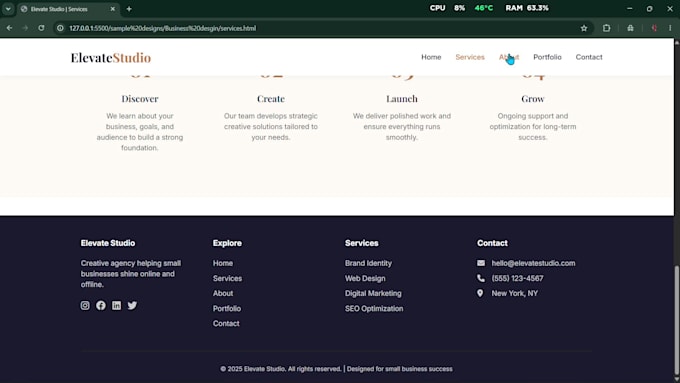Screen dimensions: 680x383
Task: Follow the footer Explore Home link
Action: point(222,263)
